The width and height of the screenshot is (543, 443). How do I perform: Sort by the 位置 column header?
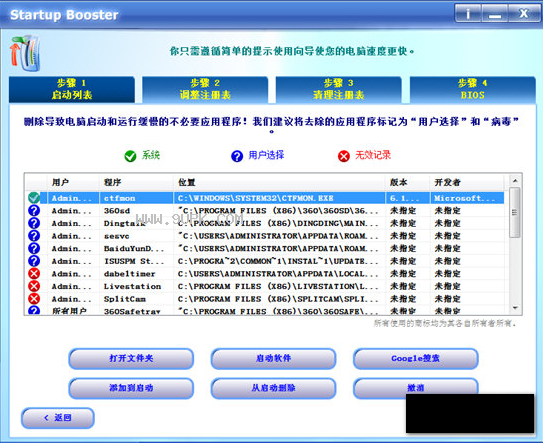tap(279, 183)
